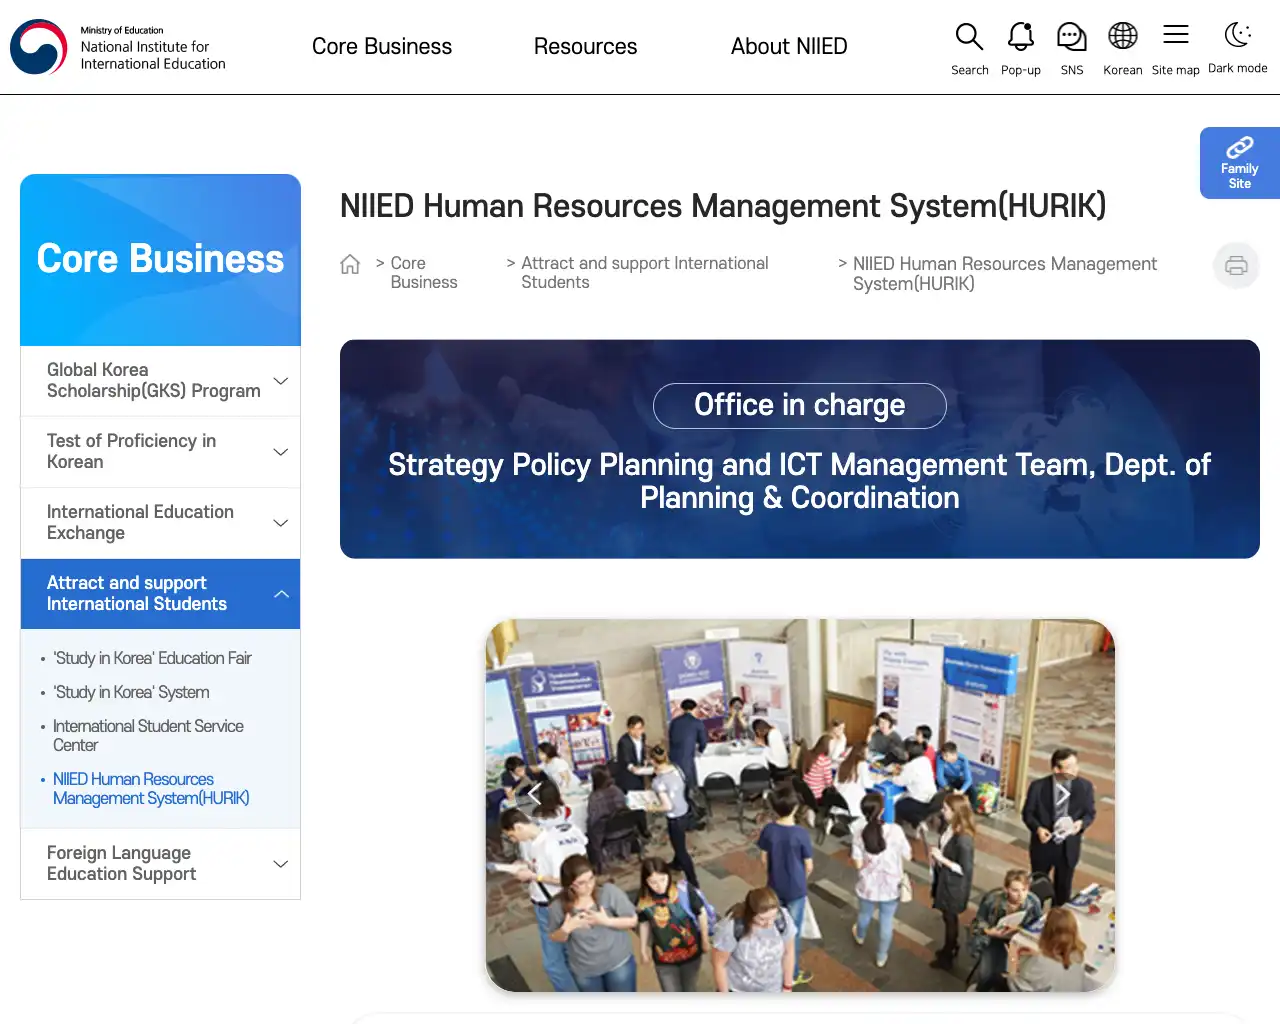Open 'Study in Korea' System link
This screenshot has width=1280, height=1024.
[x=131, y=692]
